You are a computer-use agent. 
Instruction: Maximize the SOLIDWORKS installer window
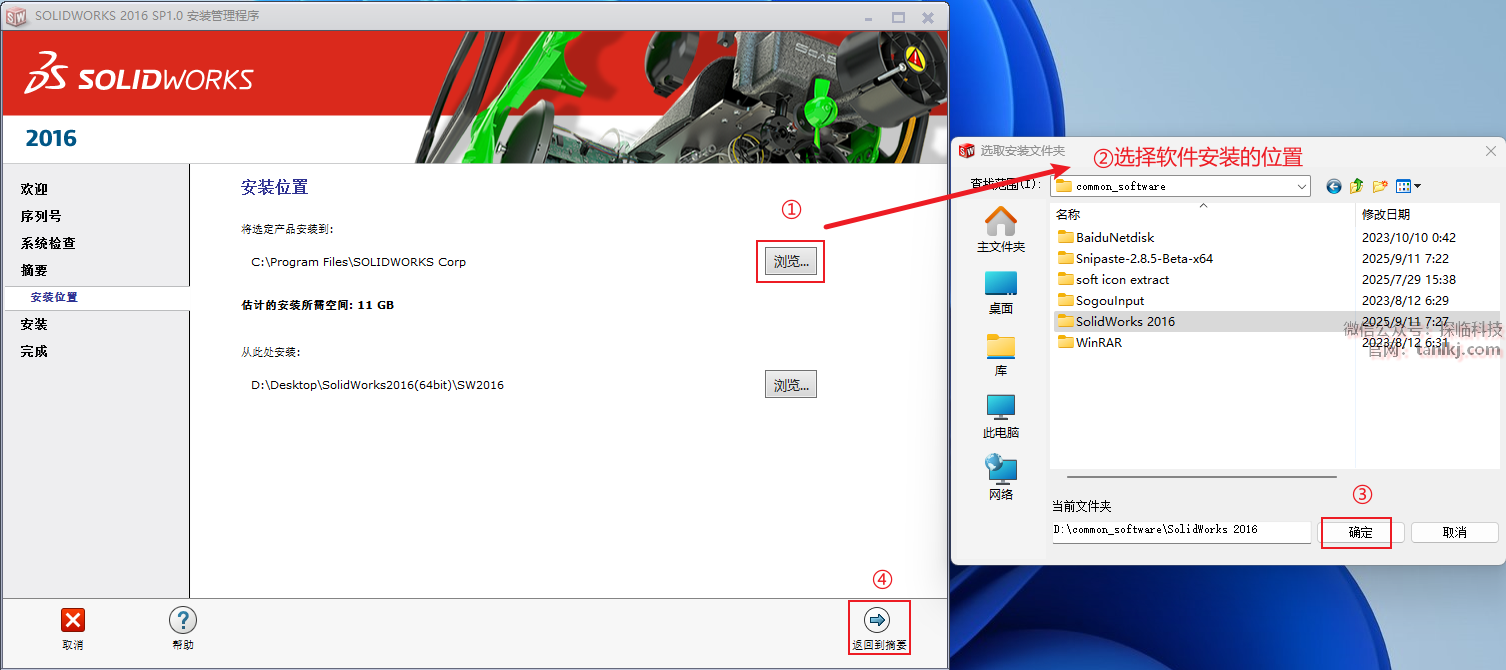tap(898, 17)
